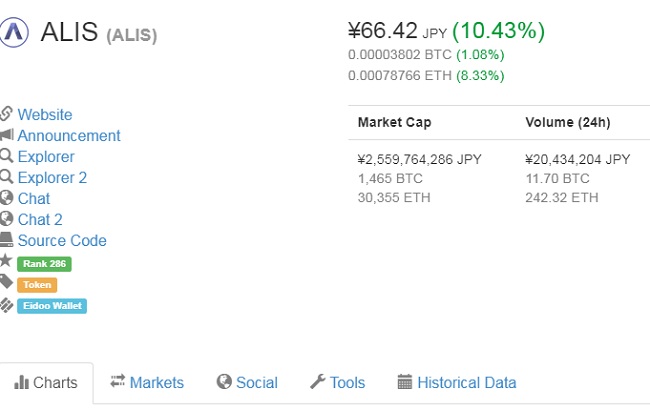Open the Website link
The height and width of the screenshot is (411, 650).
point(45,115)
